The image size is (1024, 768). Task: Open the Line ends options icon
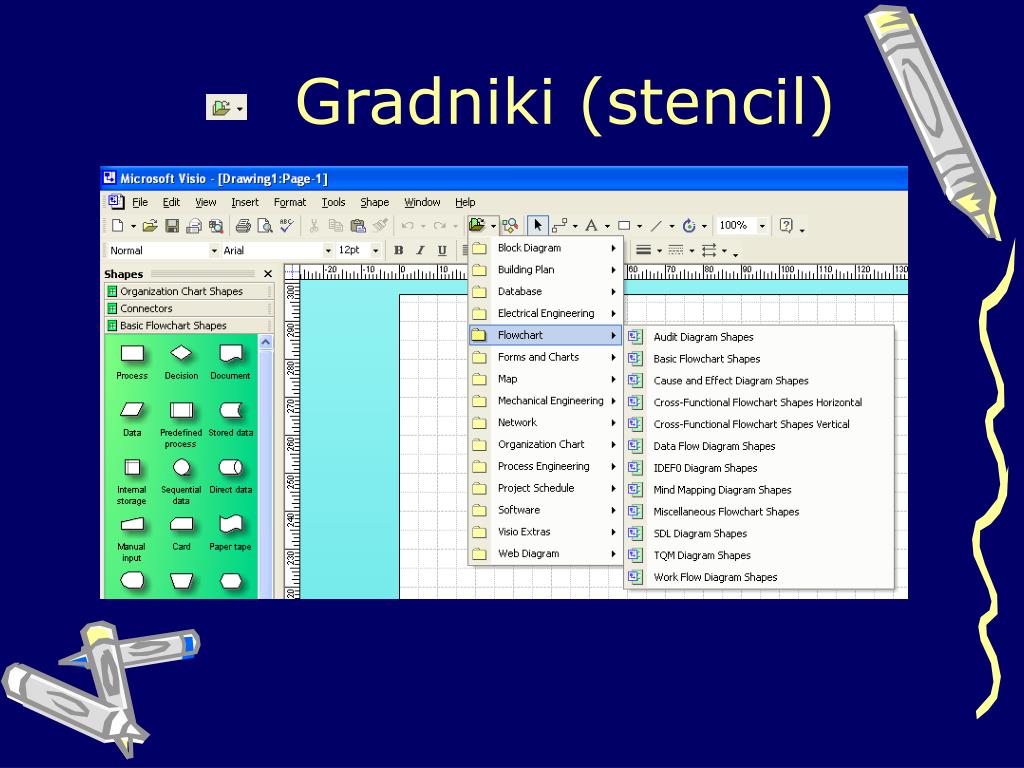tap(709, 250)
